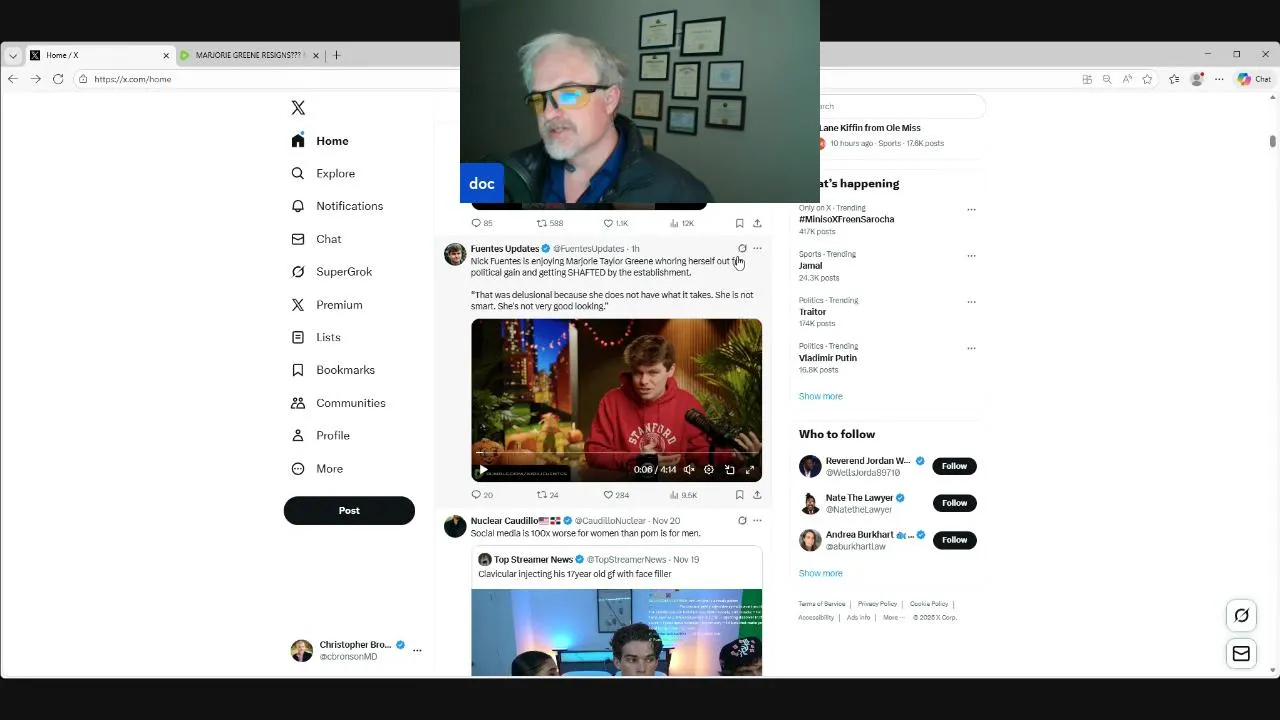
Task: Click Grok icon on Nuclear Caudillo post
Action: (742, 520)
